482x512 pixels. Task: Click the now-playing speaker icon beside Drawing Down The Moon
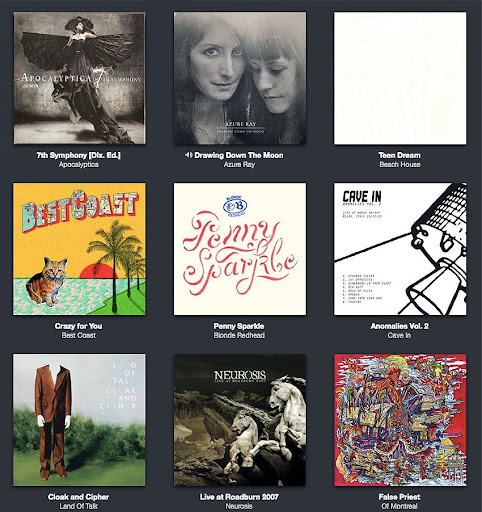[x=189, y=155]
